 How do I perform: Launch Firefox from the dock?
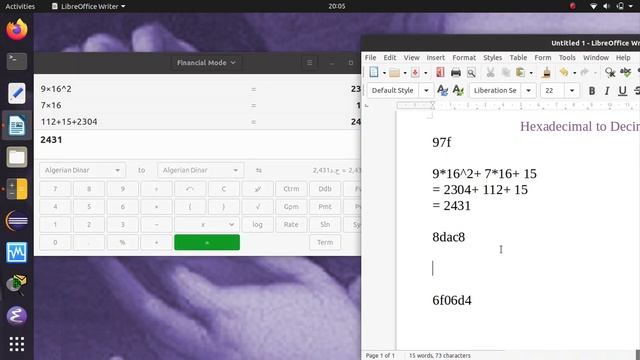pyautogui.click(x=17, y=29)
